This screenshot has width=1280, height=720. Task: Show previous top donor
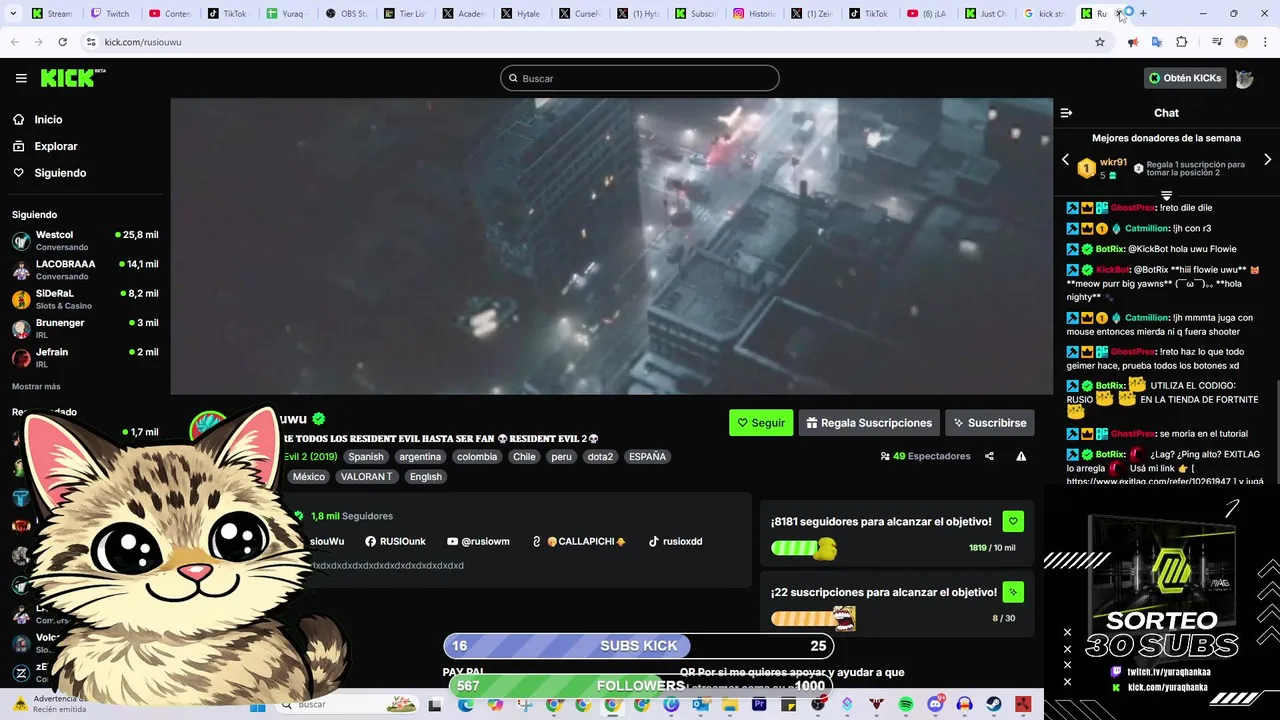point(1065,159)
